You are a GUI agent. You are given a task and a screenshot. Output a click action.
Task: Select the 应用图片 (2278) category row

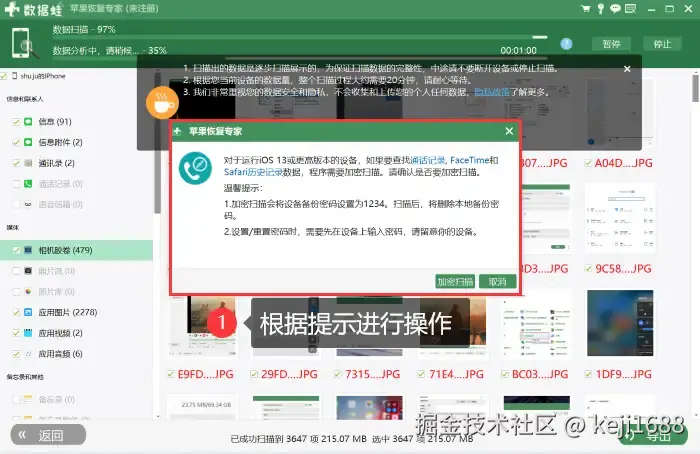(76, 312)
